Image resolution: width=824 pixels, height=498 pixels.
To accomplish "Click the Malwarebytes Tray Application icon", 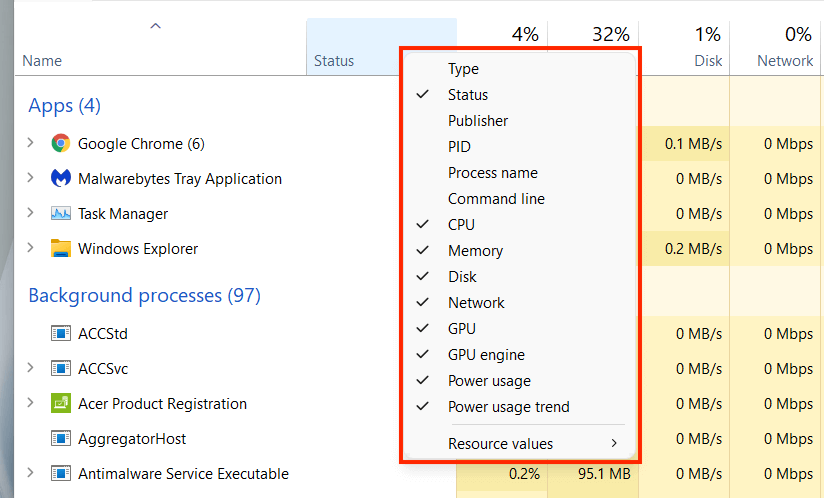I will pos(61,178).
